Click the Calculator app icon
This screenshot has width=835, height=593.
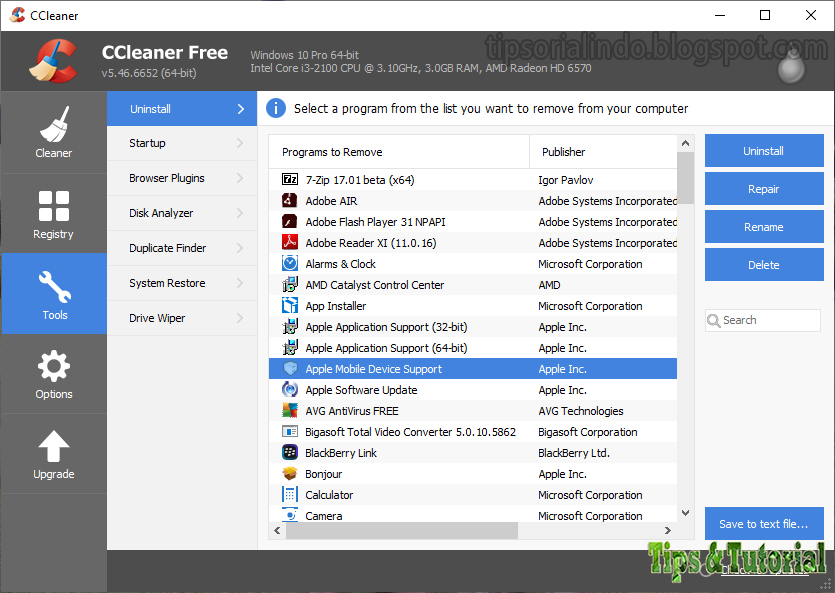point(290,495)
